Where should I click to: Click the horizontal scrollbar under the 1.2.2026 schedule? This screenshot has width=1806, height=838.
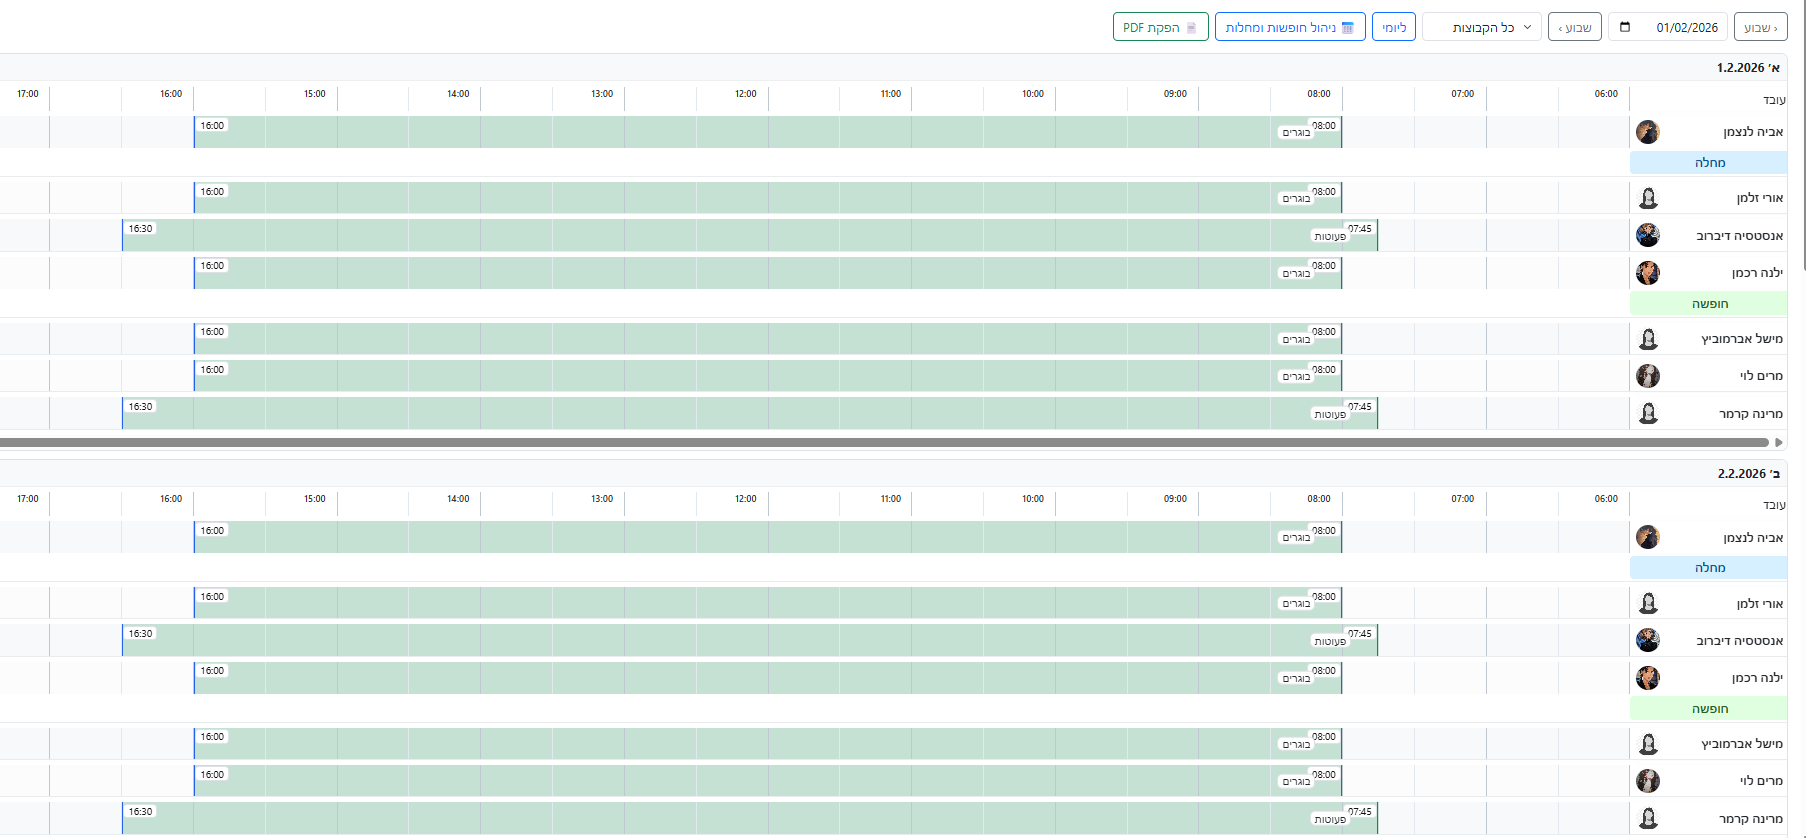880,442
